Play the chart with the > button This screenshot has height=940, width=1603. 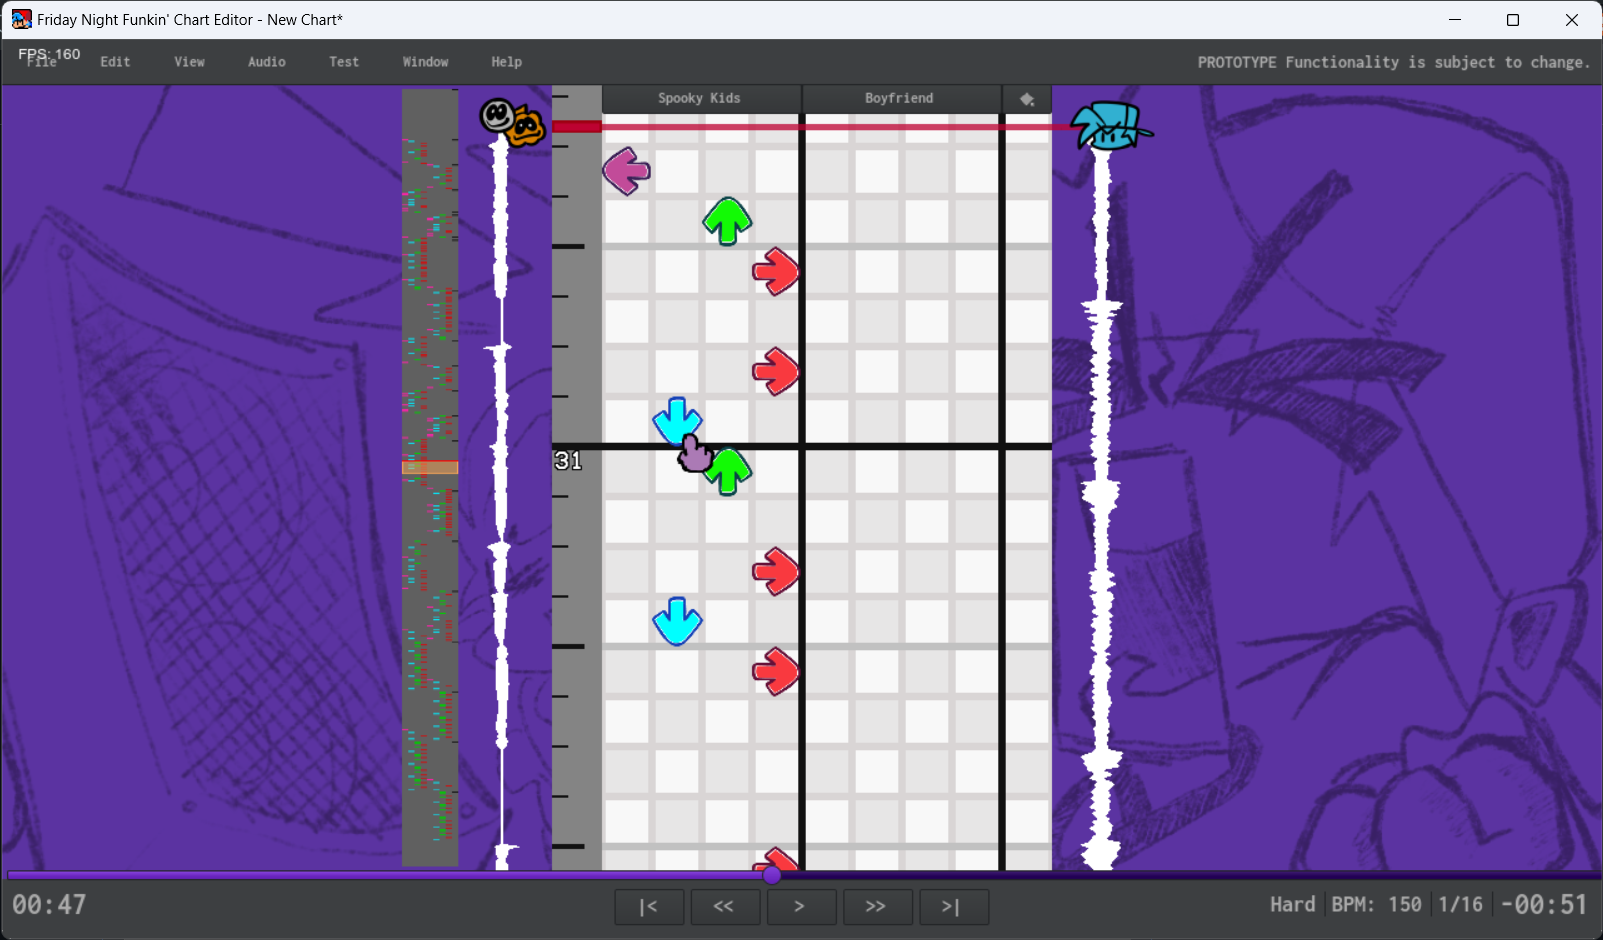[x=801, y=907]
